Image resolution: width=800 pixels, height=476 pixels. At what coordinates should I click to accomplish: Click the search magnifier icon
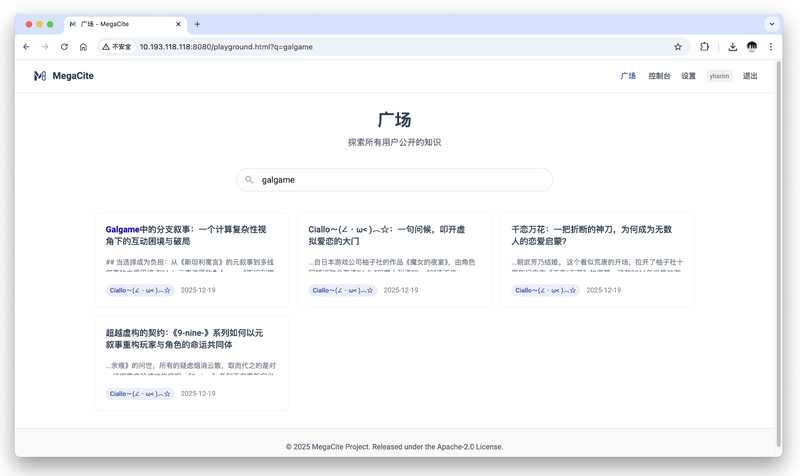[x=249, y=180]
